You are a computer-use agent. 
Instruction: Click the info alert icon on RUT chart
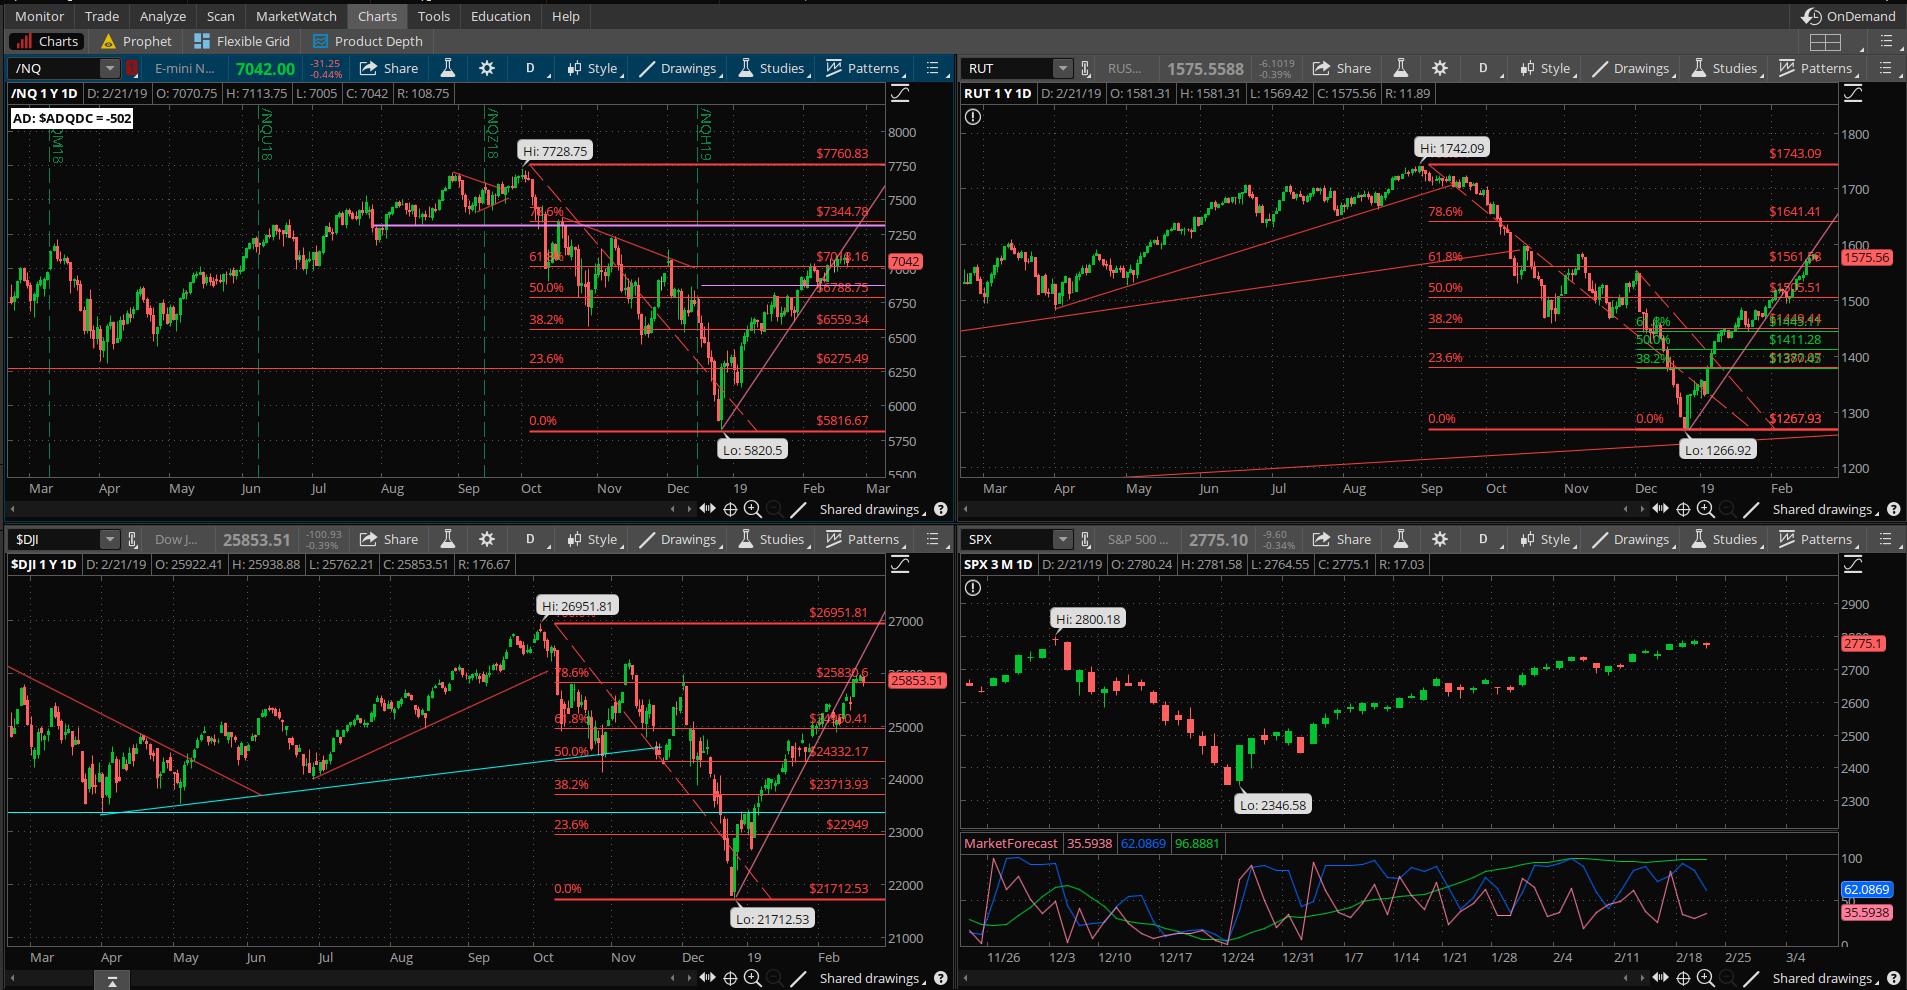(973, 117)
